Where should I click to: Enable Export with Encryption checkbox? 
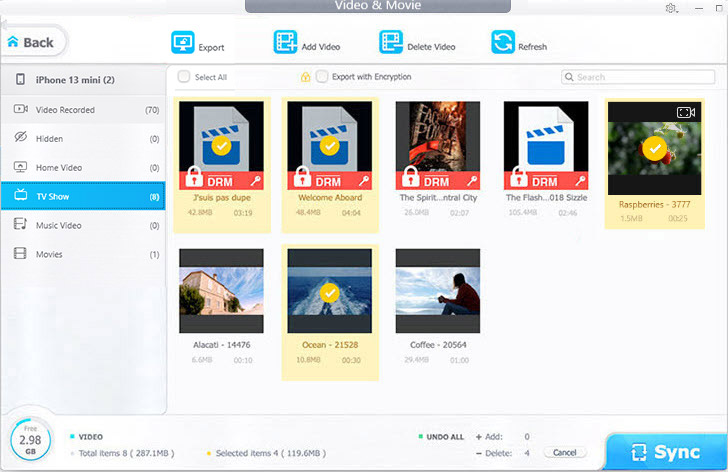[322, 77]
